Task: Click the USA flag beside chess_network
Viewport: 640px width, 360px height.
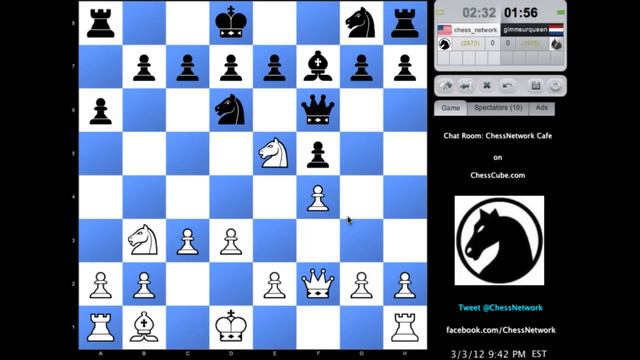Action: point(444,30)
